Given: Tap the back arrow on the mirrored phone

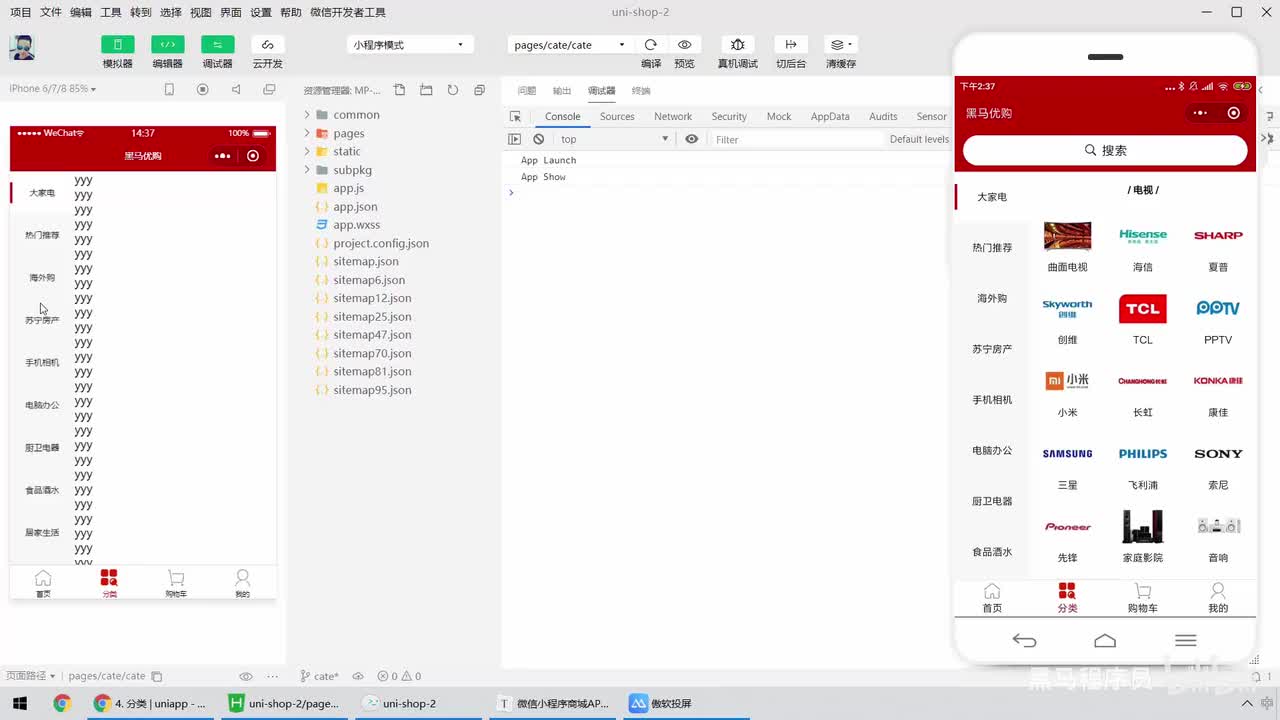Looking at the screenshot, I should (1024, 641).
